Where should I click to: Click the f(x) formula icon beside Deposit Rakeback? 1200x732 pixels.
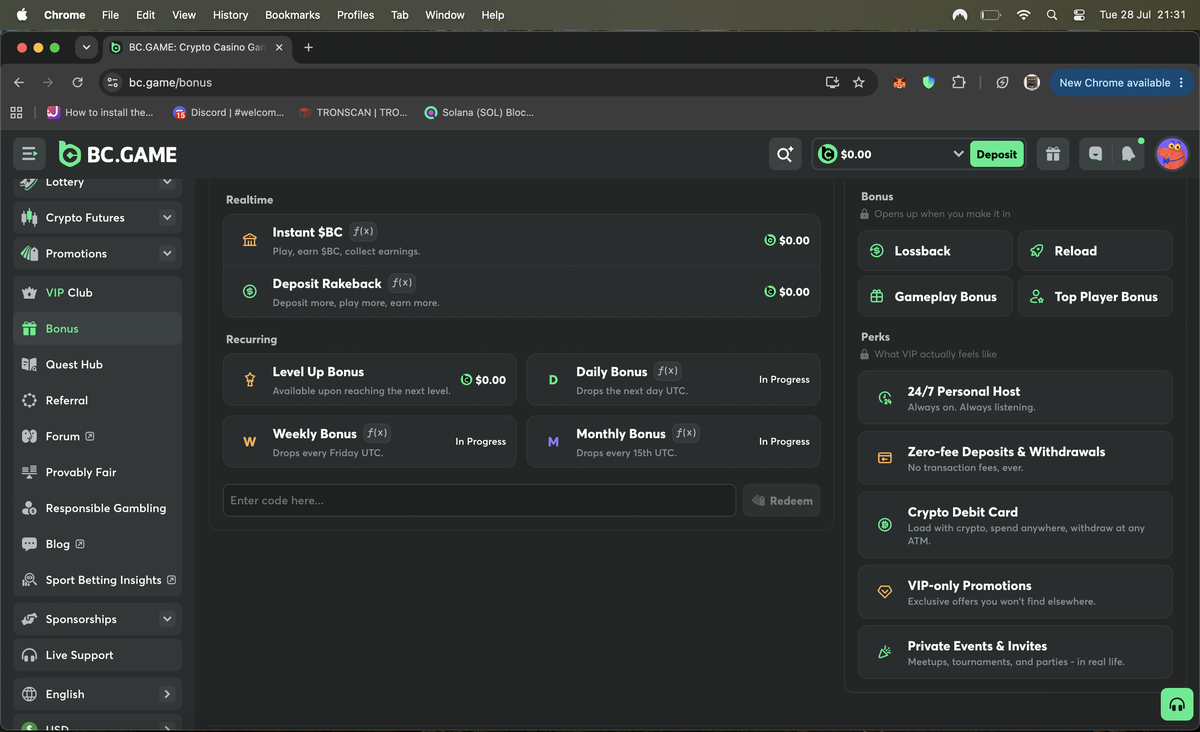(402, 283)
